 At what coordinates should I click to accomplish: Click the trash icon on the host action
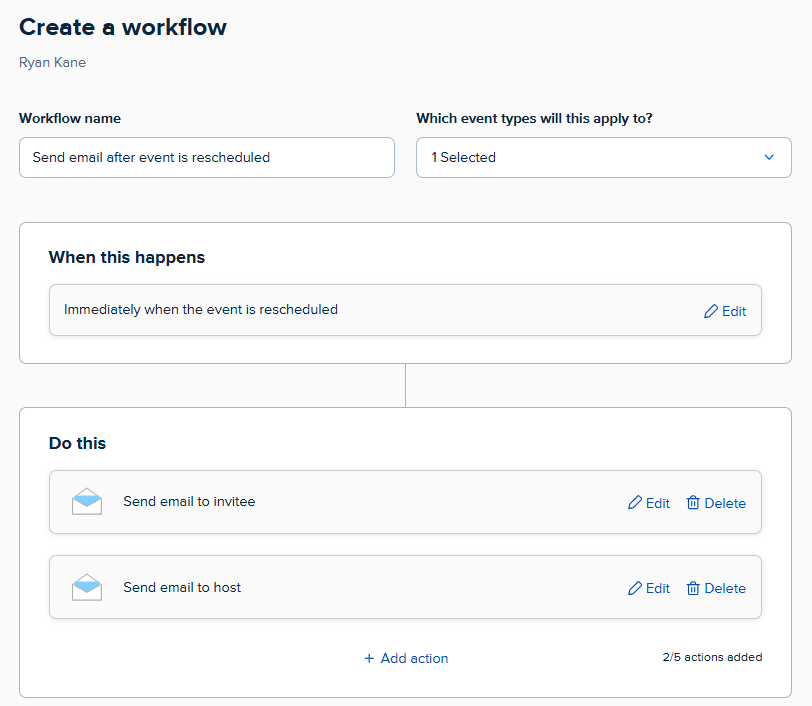pos(693,588)
